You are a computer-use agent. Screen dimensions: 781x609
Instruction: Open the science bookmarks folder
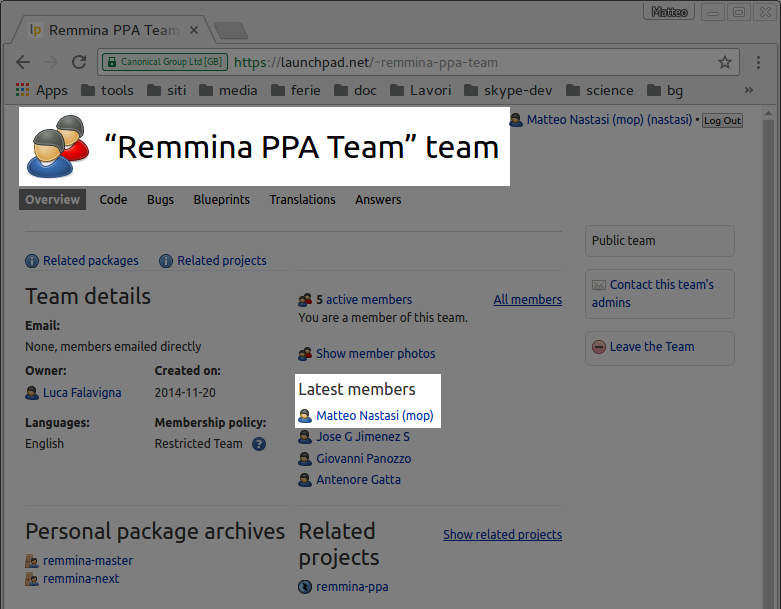tap(600, 90)
